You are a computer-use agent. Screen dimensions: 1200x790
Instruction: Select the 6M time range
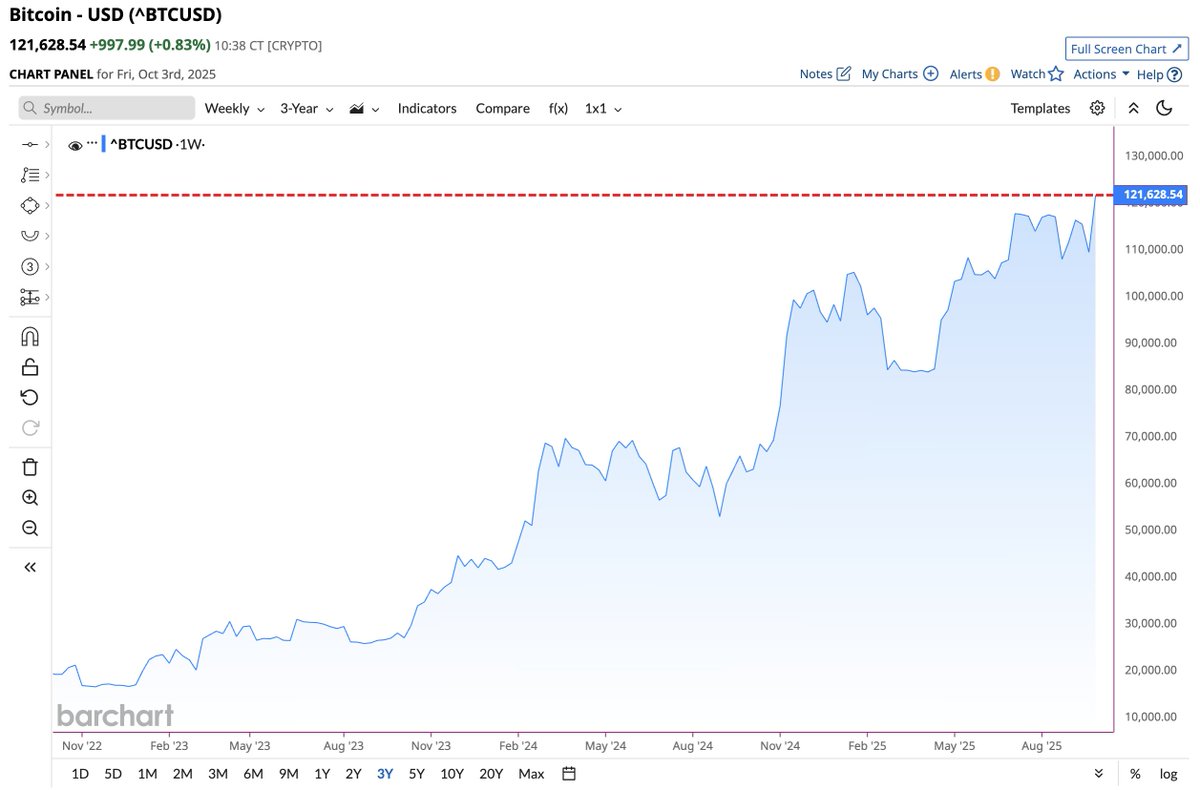(253, 773)
